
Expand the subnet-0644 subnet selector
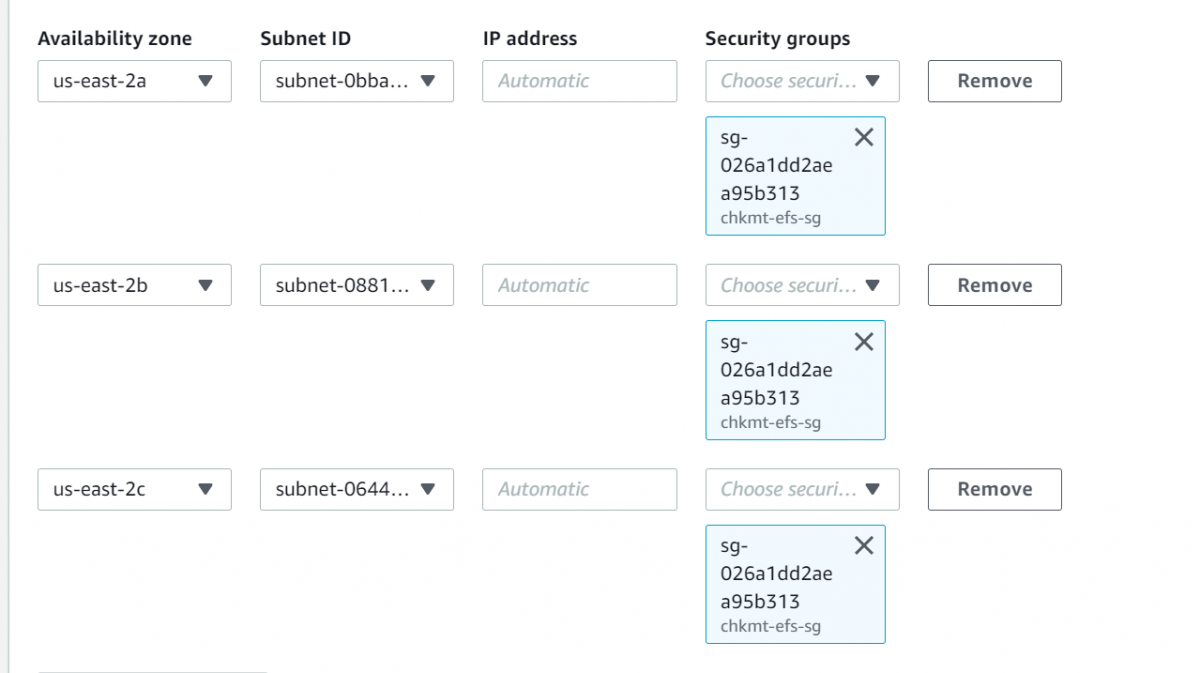click(x=357, y=489)
